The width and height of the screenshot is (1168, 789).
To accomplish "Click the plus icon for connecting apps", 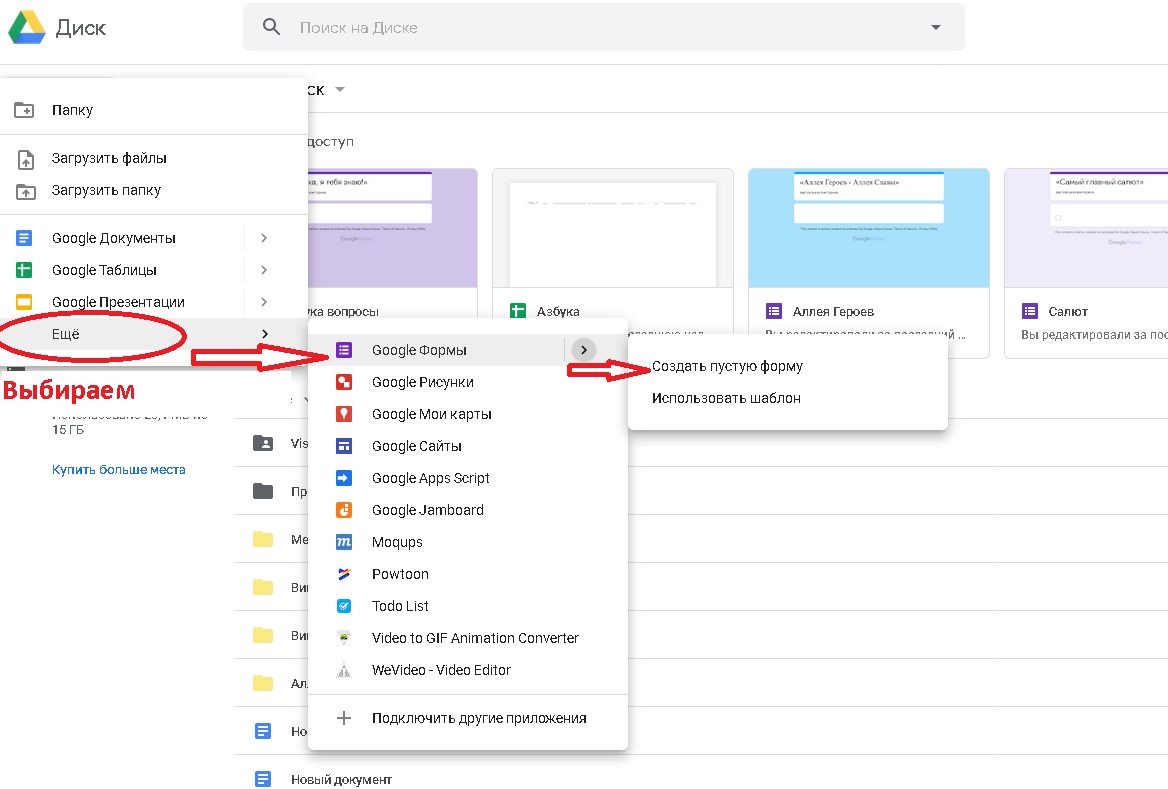I will 343,718.
